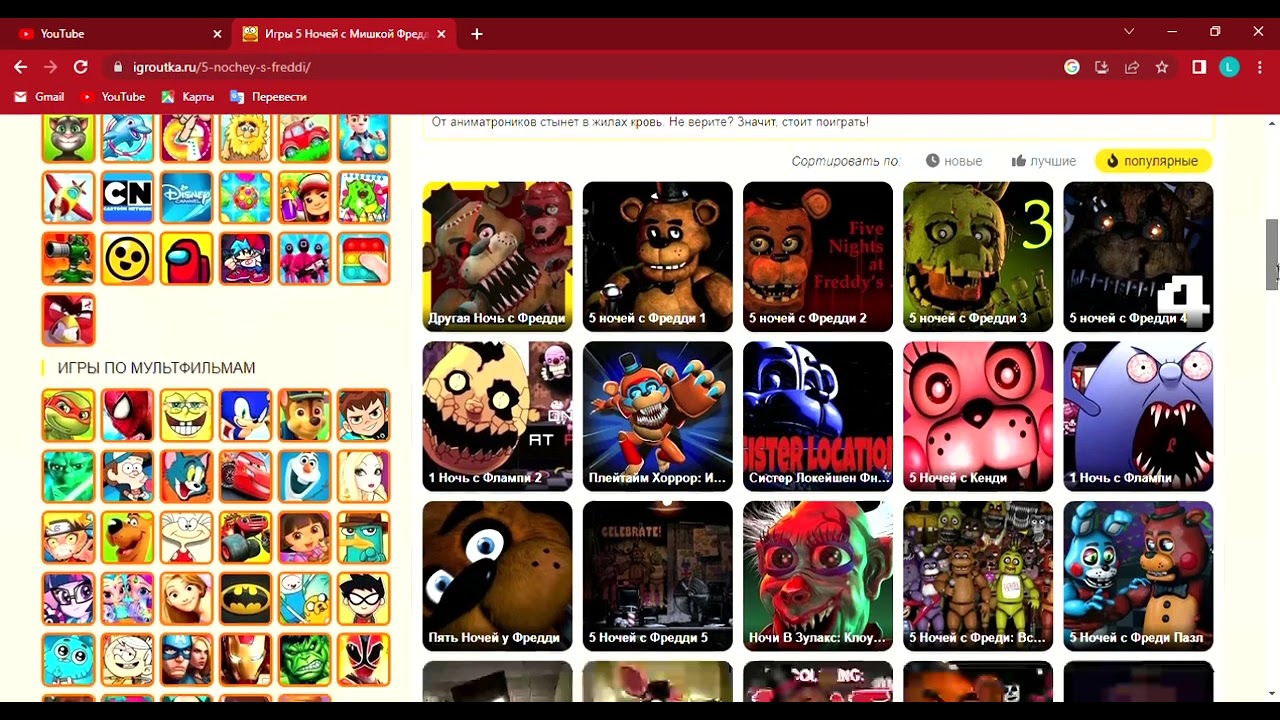Open the YouTube bookmark in bookmarks bar
Viewport: 1280px width, 720px height.
113,97
